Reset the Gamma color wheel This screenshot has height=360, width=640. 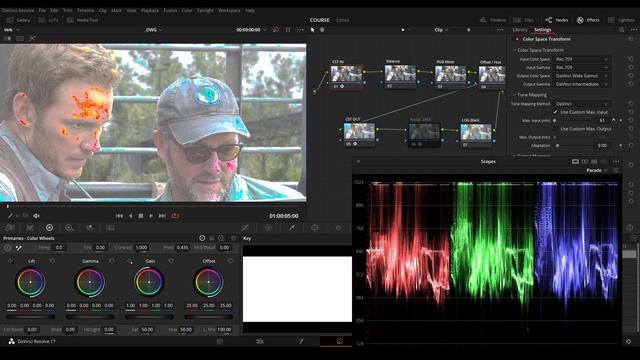point(112,261)
